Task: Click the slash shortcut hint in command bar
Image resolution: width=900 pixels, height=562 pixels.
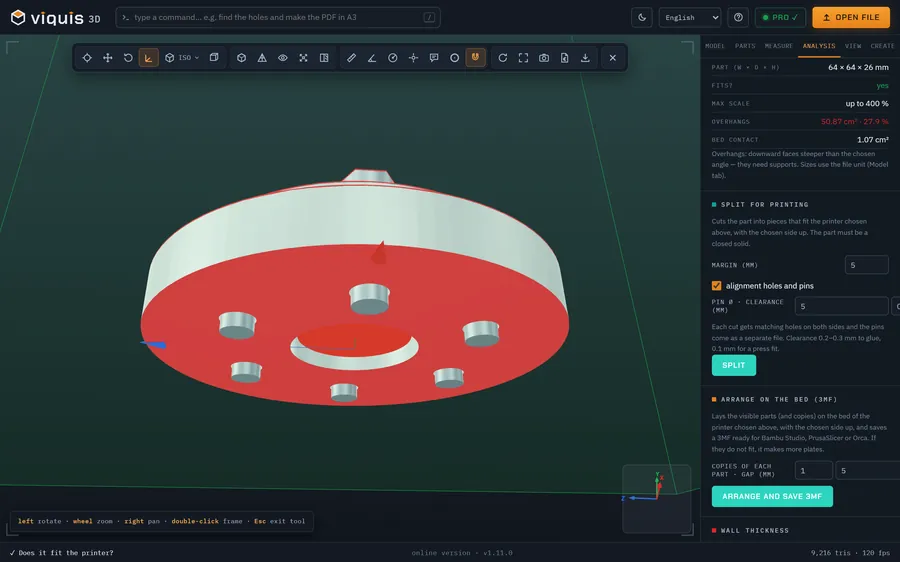Action: pyautogui.click(x=429, y=17)
